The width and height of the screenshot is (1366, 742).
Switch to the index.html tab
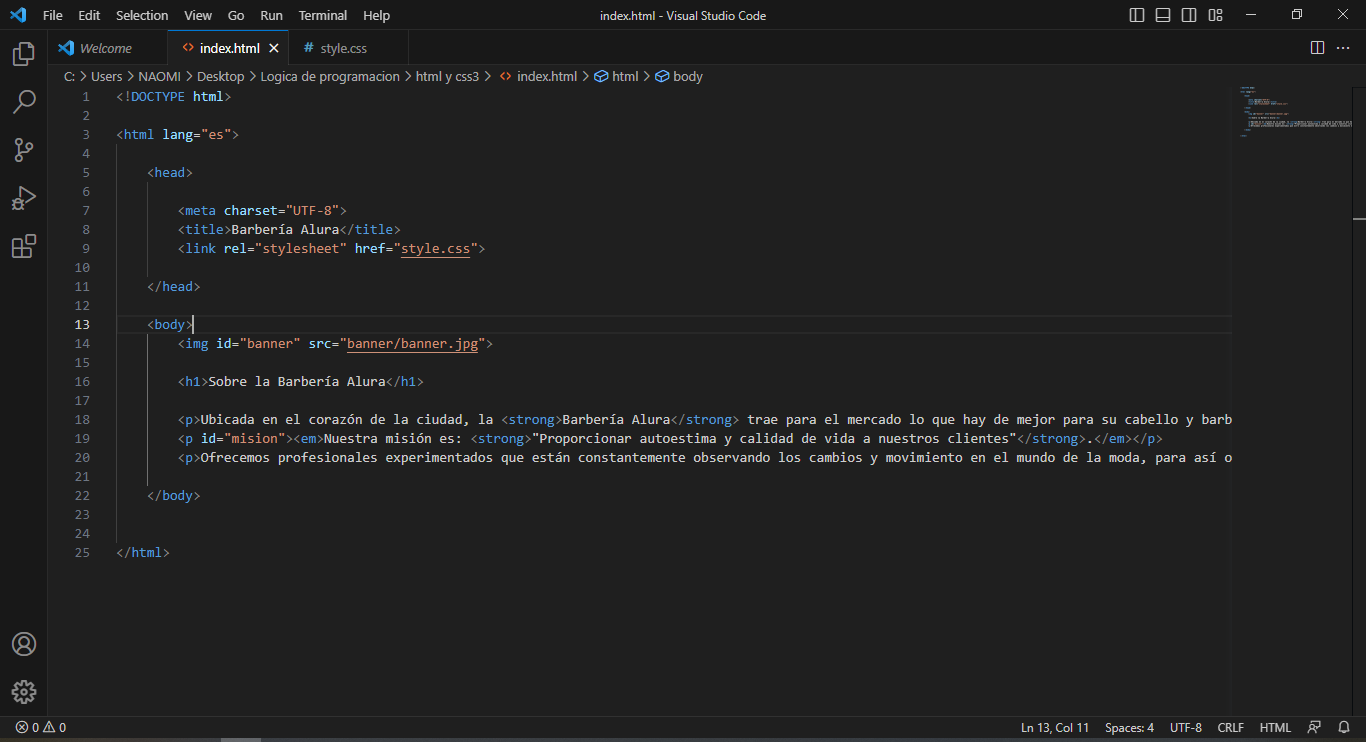229,48
